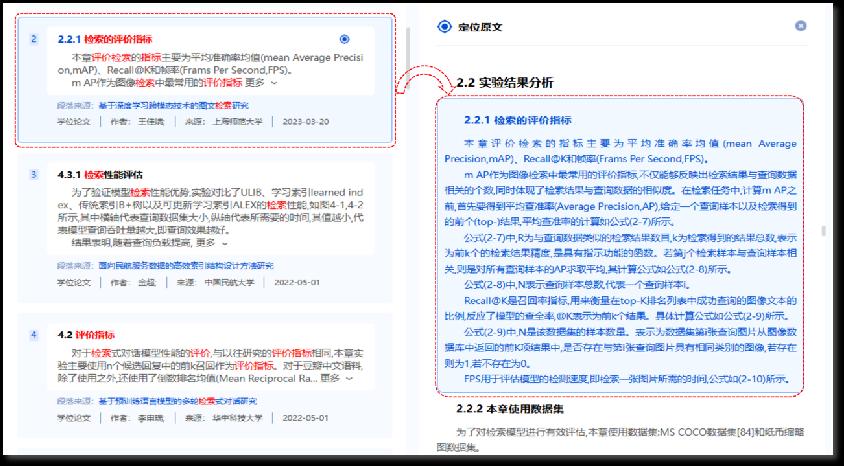Screen dimensions: 844x466
Task: Click the date 2023-03-20
Action: point(305,122)
